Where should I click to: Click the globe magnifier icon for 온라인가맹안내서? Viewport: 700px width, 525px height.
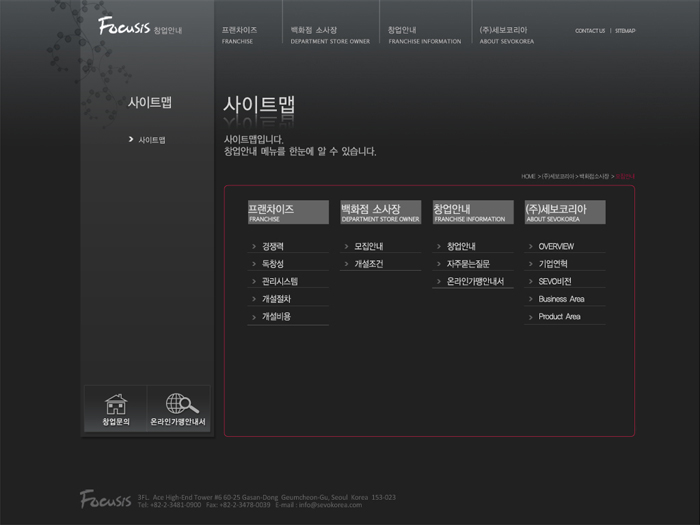click(181, 404)
